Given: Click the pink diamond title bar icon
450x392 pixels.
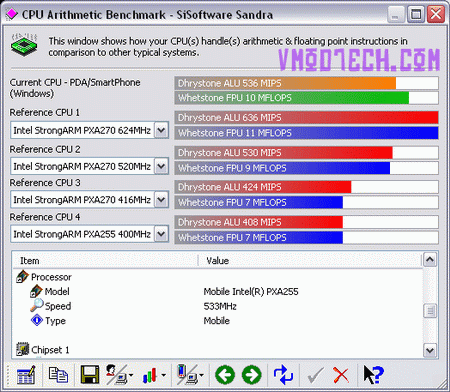Looking at the screenshot, I should pos(12,14).
